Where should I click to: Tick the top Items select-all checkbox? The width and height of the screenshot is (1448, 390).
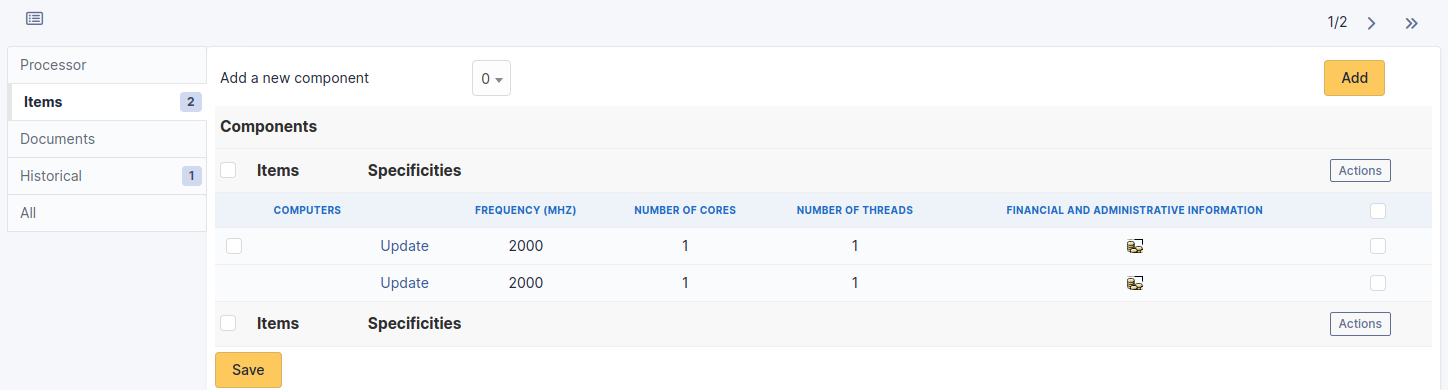click(228, 170)
